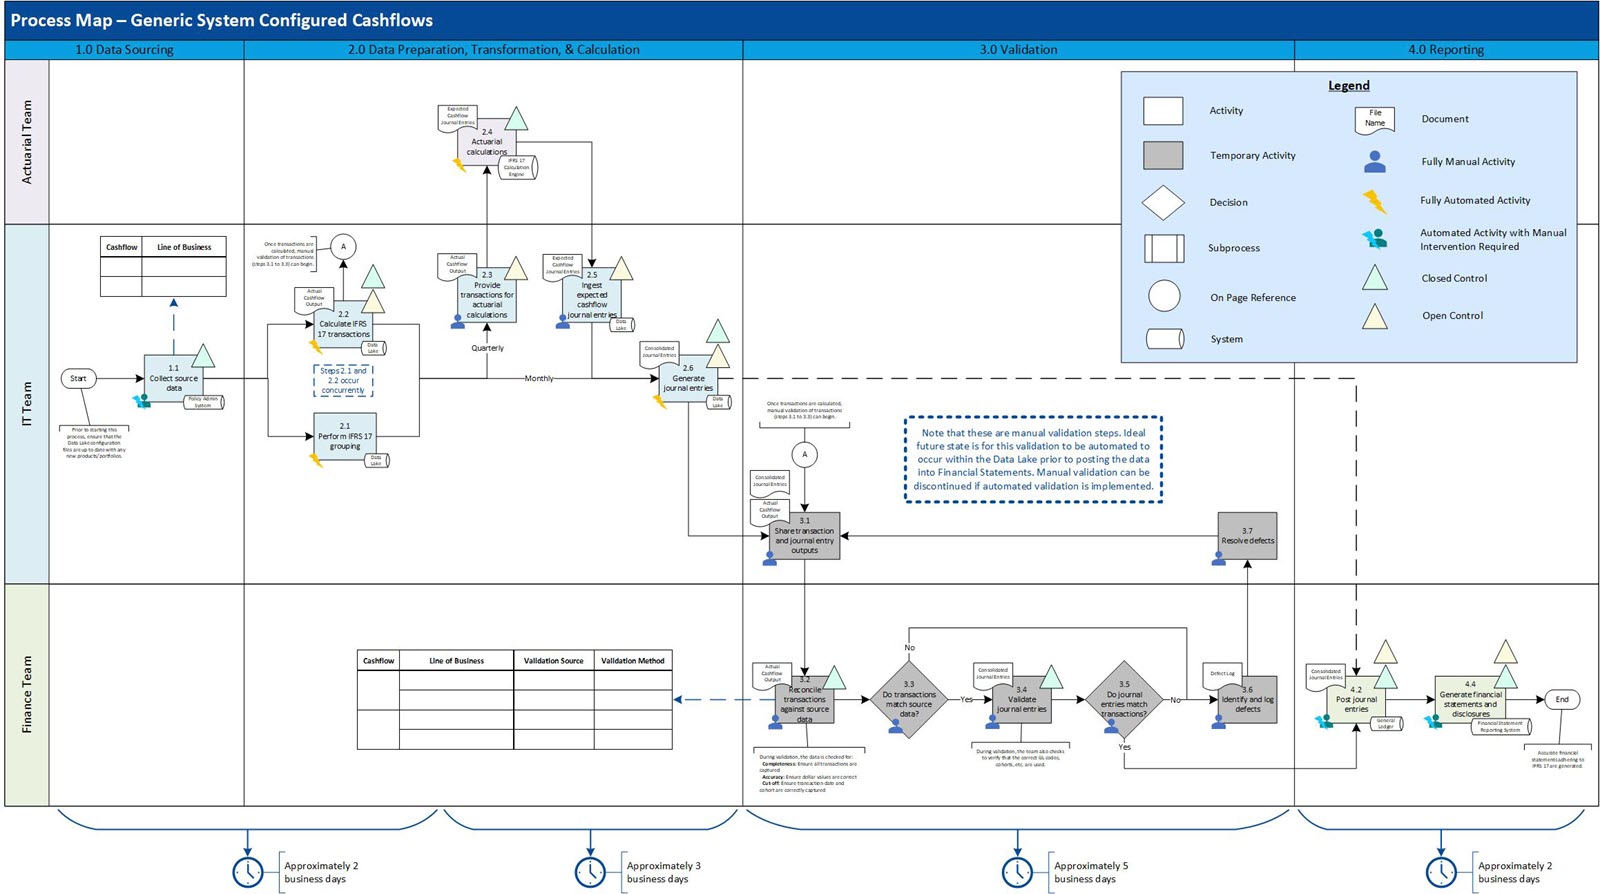Click the 2.6 Generate journal entries activity

(x=688, y=382)
